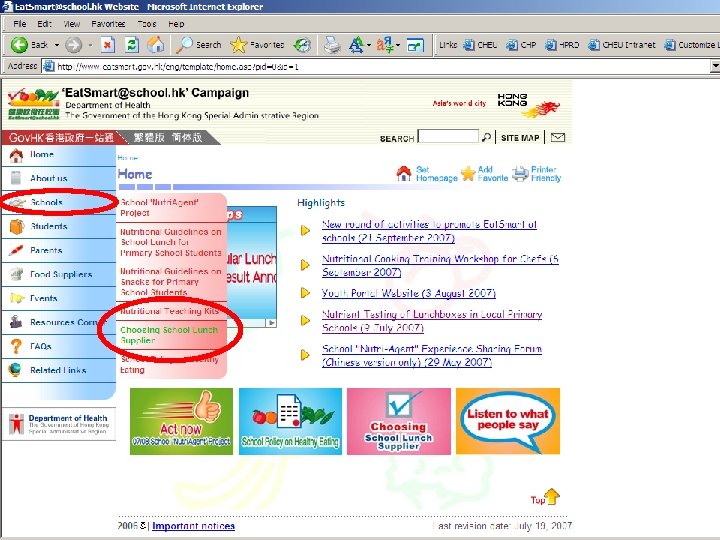This screenshot has height=540, width=720.
Task: Open Nutritional Cooking Training Workshop link
Action: [x=440, y=265]
